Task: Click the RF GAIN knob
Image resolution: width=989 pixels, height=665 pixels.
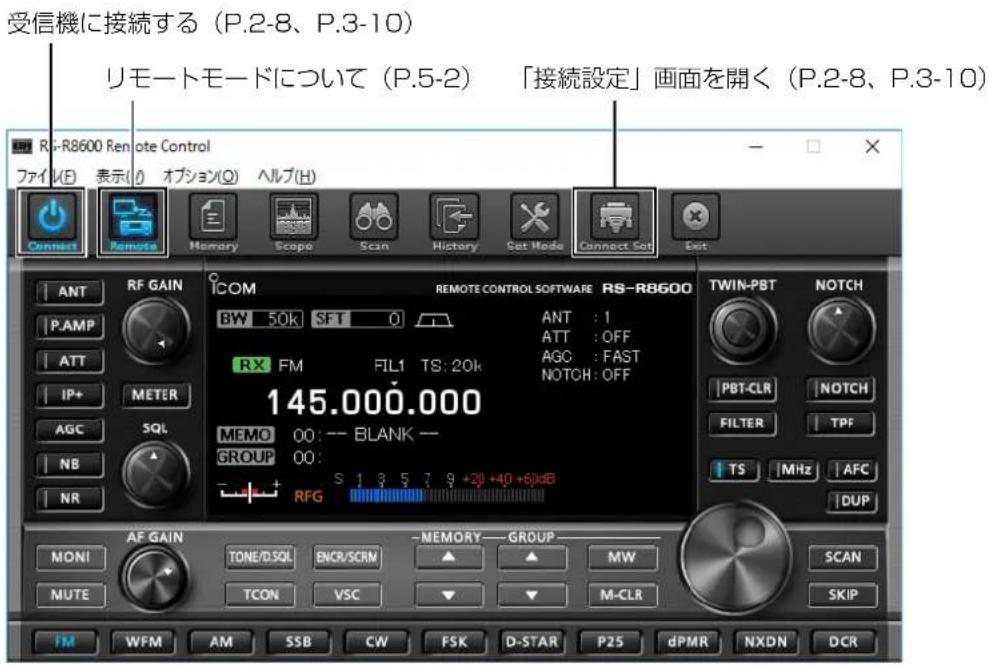Action: (155, 330)
